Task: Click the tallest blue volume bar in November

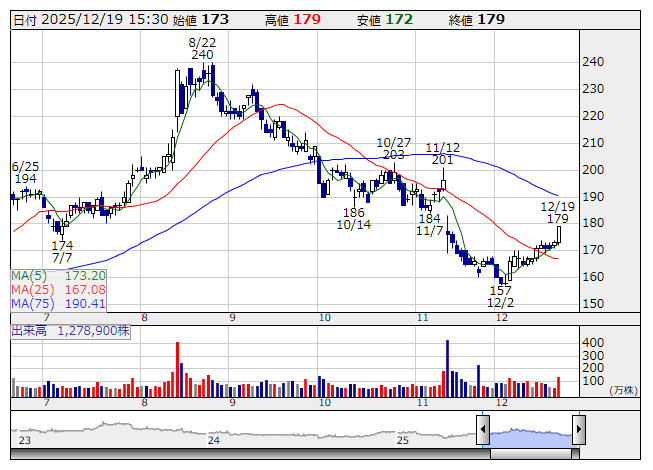Action: pos(448,368)
